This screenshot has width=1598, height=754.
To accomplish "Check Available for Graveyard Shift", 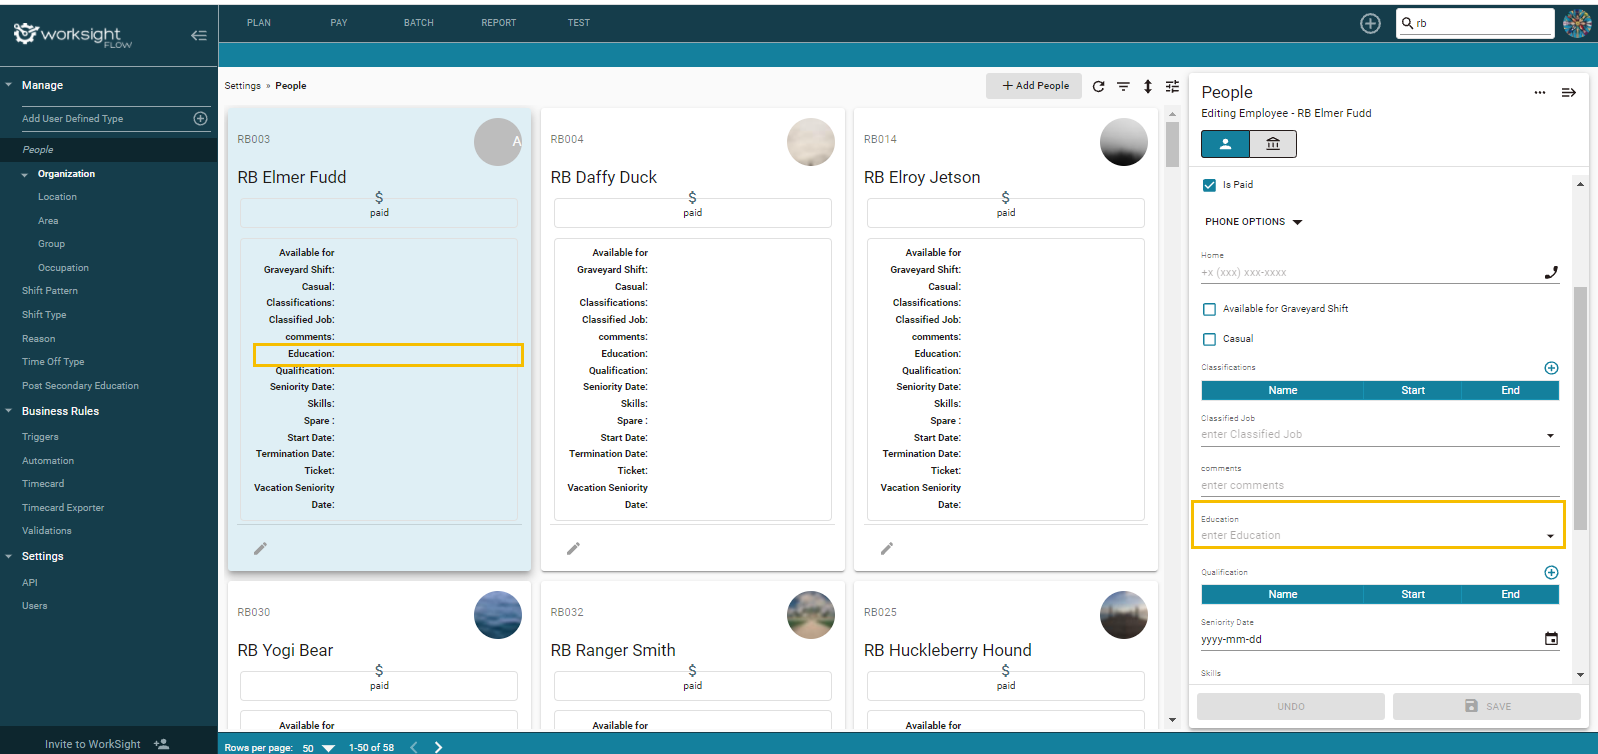I will tap(1209, 309).
